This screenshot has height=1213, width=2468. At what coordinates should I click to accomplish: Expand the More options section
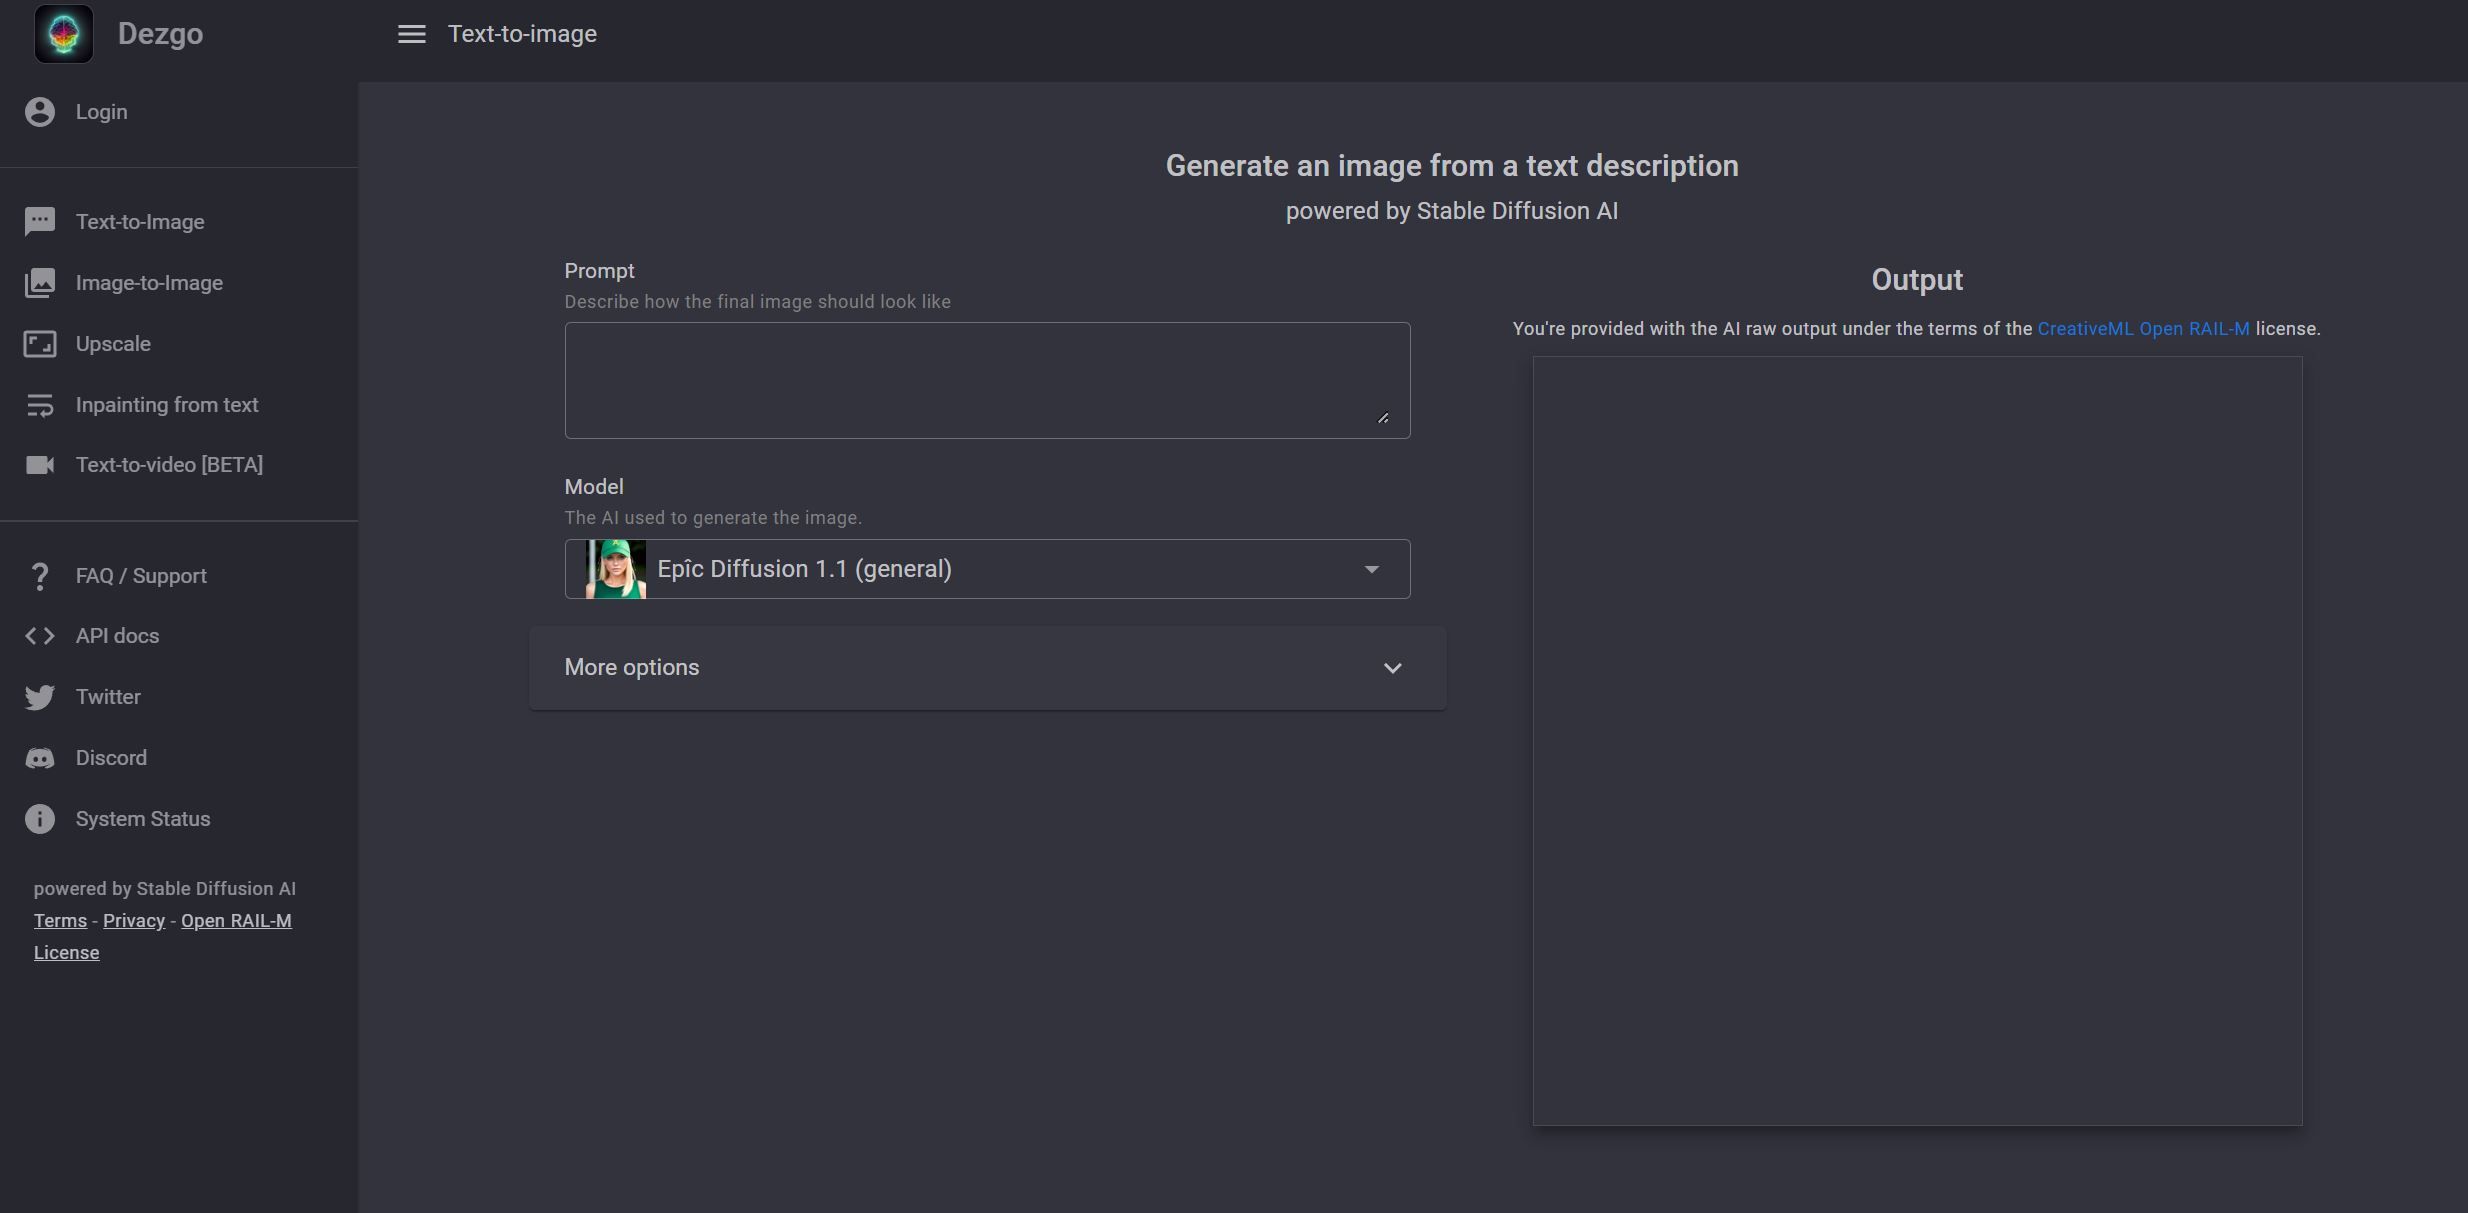pyautogui.click(x=987, y=667)
